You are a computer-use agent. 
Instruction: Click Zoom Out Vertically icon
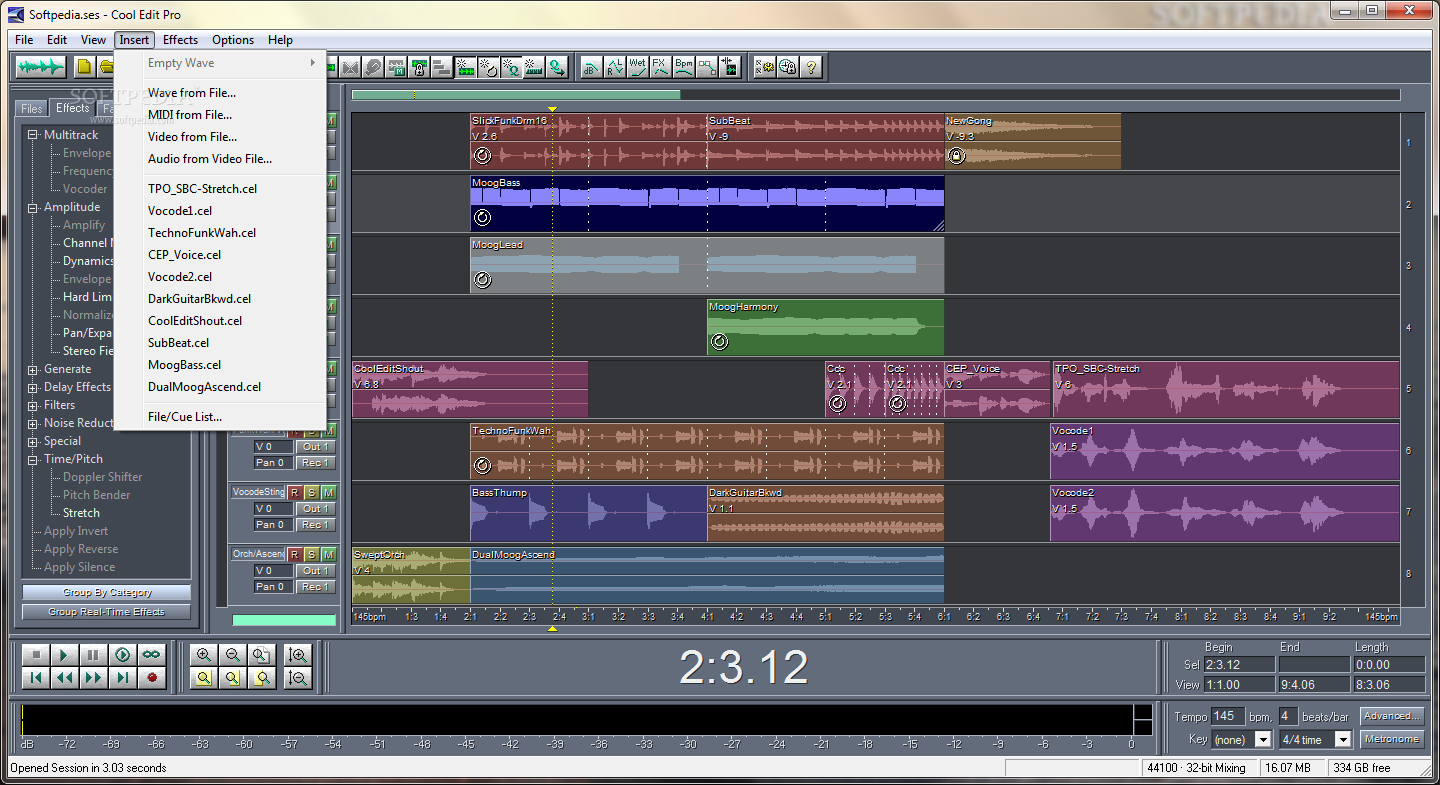[297, 678]
